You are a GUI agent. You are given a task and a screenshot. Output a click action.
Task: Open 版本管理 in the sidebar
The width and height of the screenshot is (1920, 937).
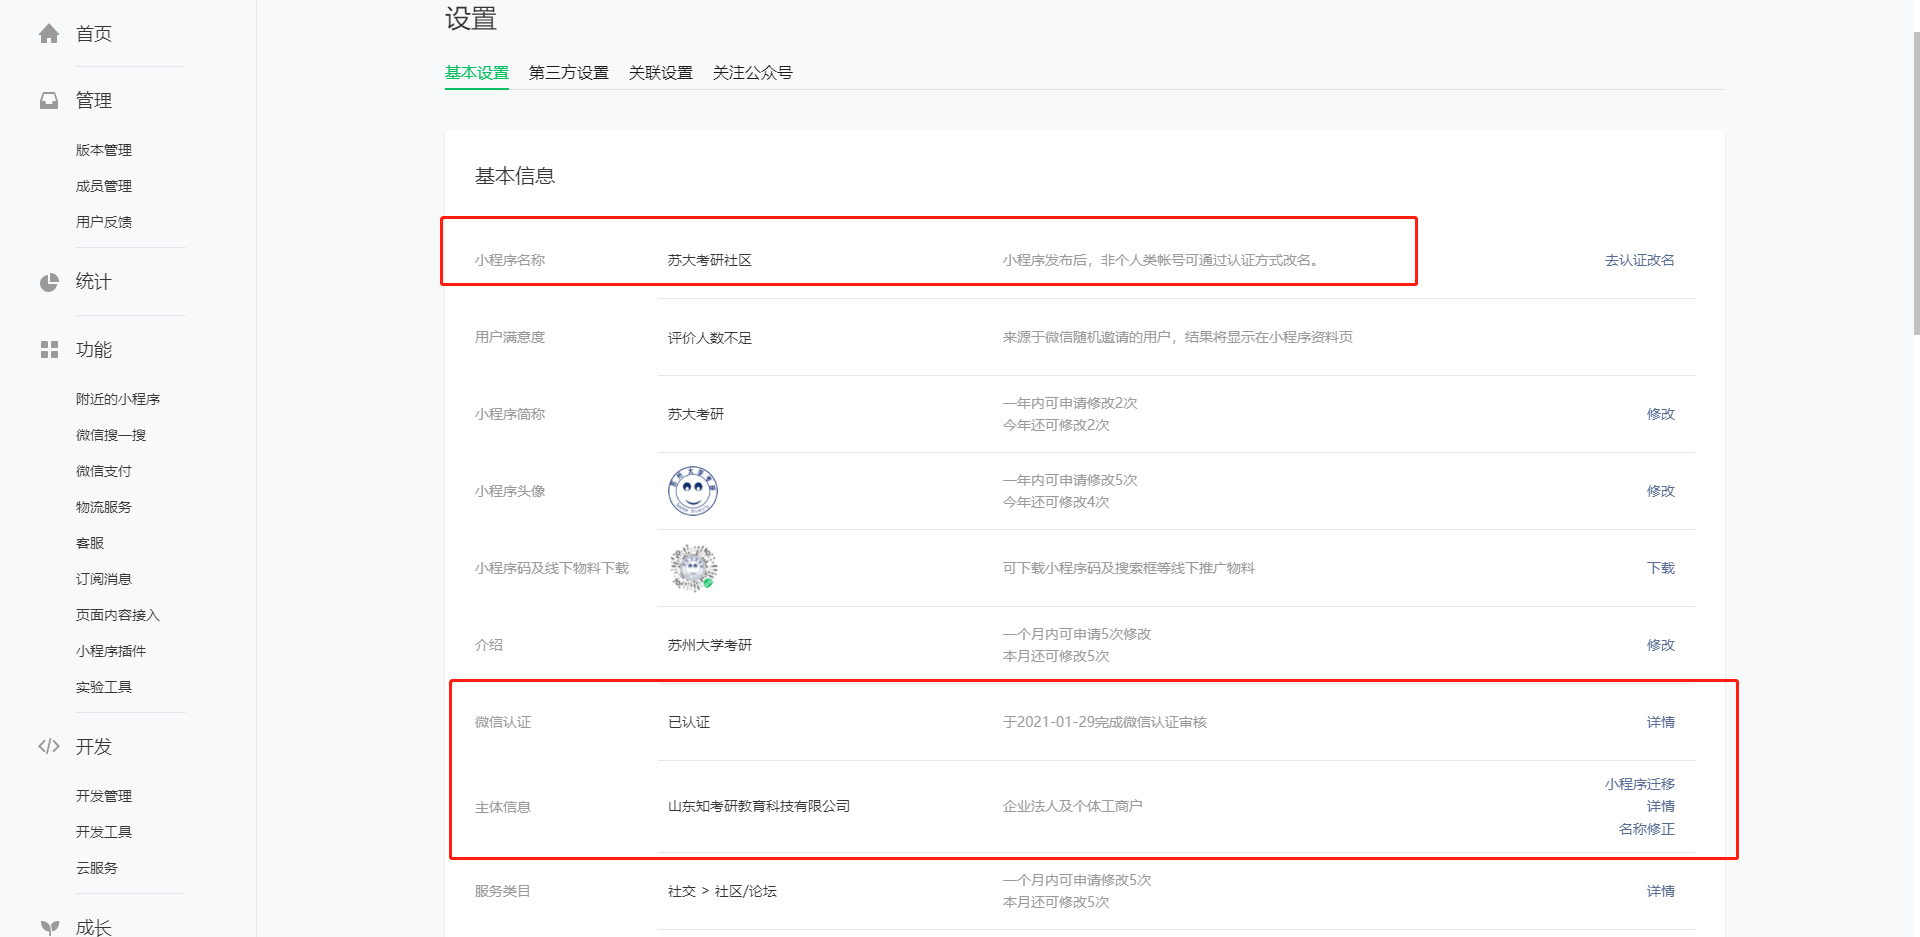coord(104,150)
